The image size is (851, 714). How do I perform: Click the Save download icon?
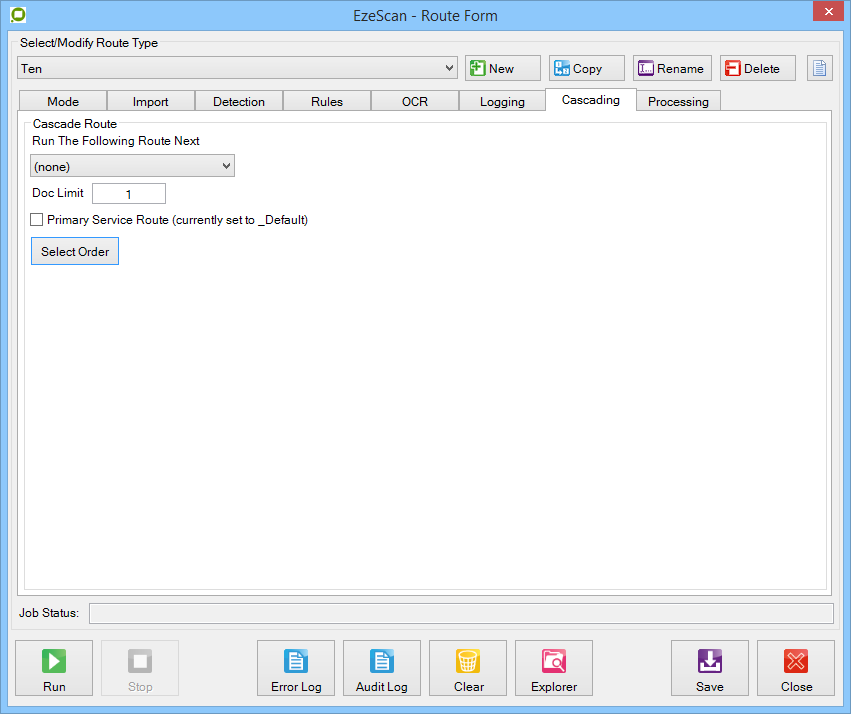[710, 661]
